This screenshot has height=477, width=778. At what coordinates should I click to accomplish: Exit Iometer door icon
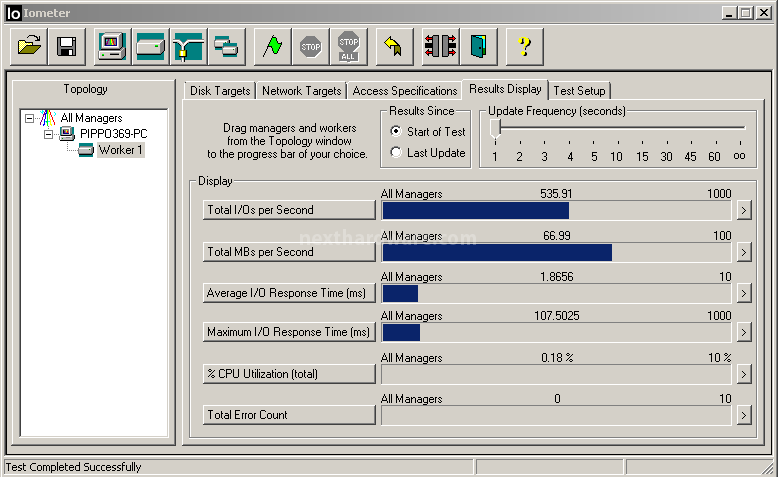coord(478,47)
